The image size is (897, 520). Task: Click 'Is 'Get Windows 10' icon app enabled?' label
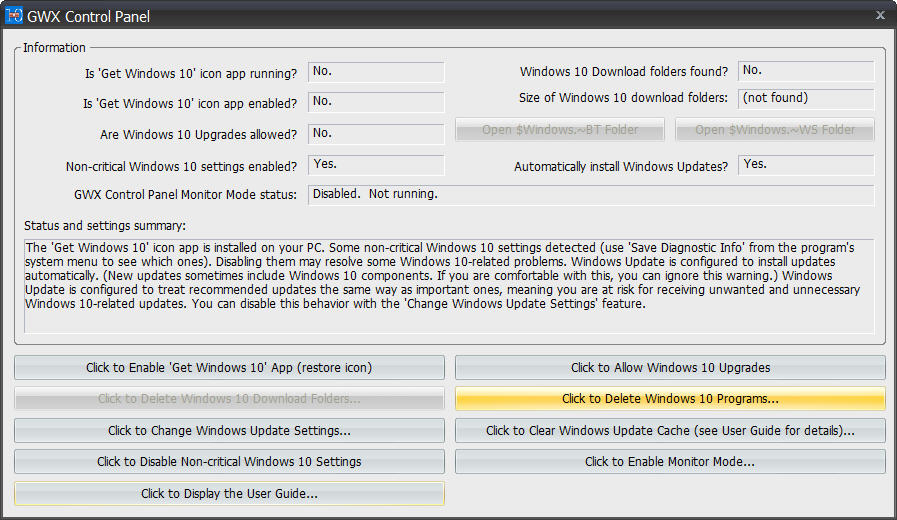pyautogui.click(x=190, y=104)
